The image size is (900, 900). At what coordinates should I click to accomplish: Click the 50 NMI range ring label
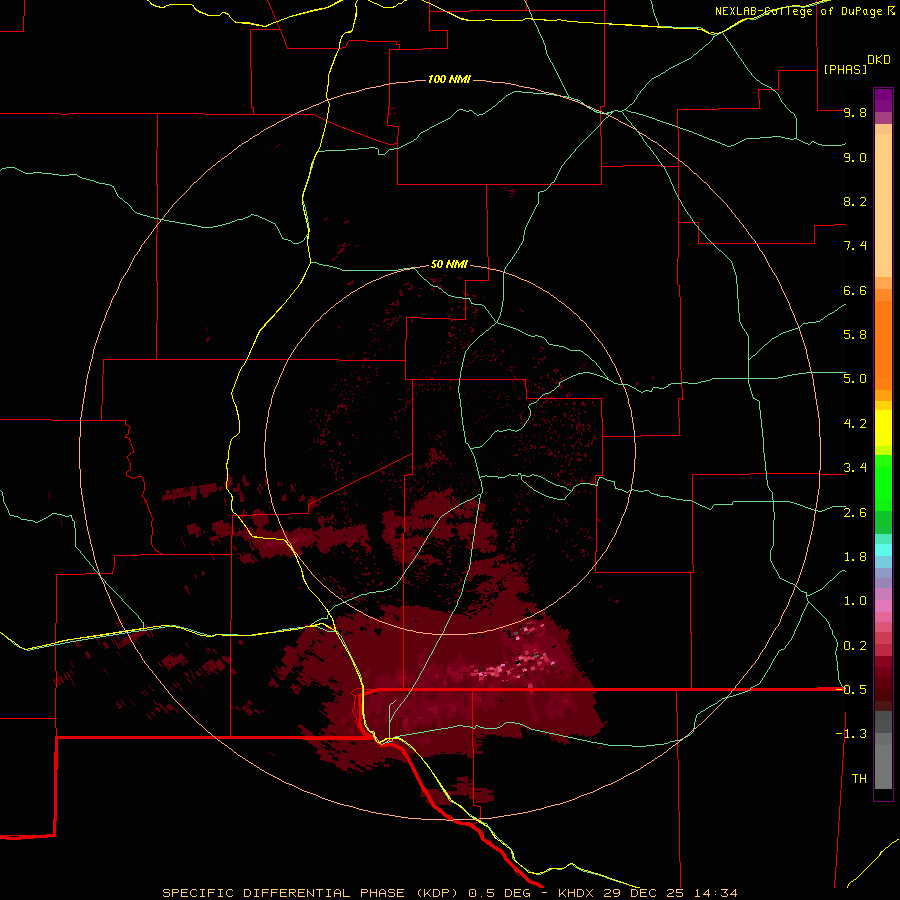click(x=449, y=264)
